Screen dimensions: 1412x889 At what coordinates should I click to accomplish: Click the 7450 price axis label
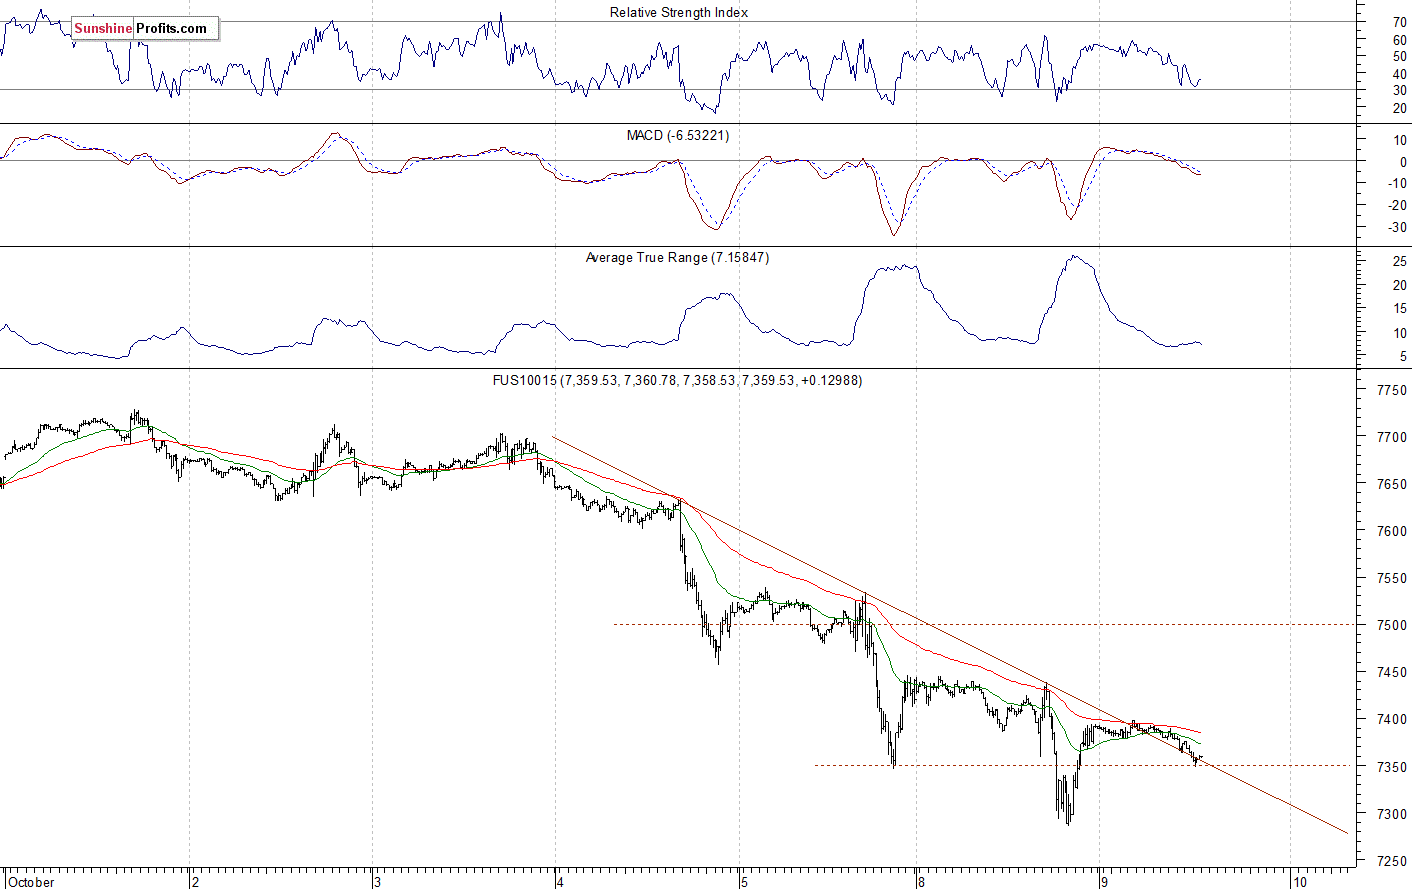1391,672
